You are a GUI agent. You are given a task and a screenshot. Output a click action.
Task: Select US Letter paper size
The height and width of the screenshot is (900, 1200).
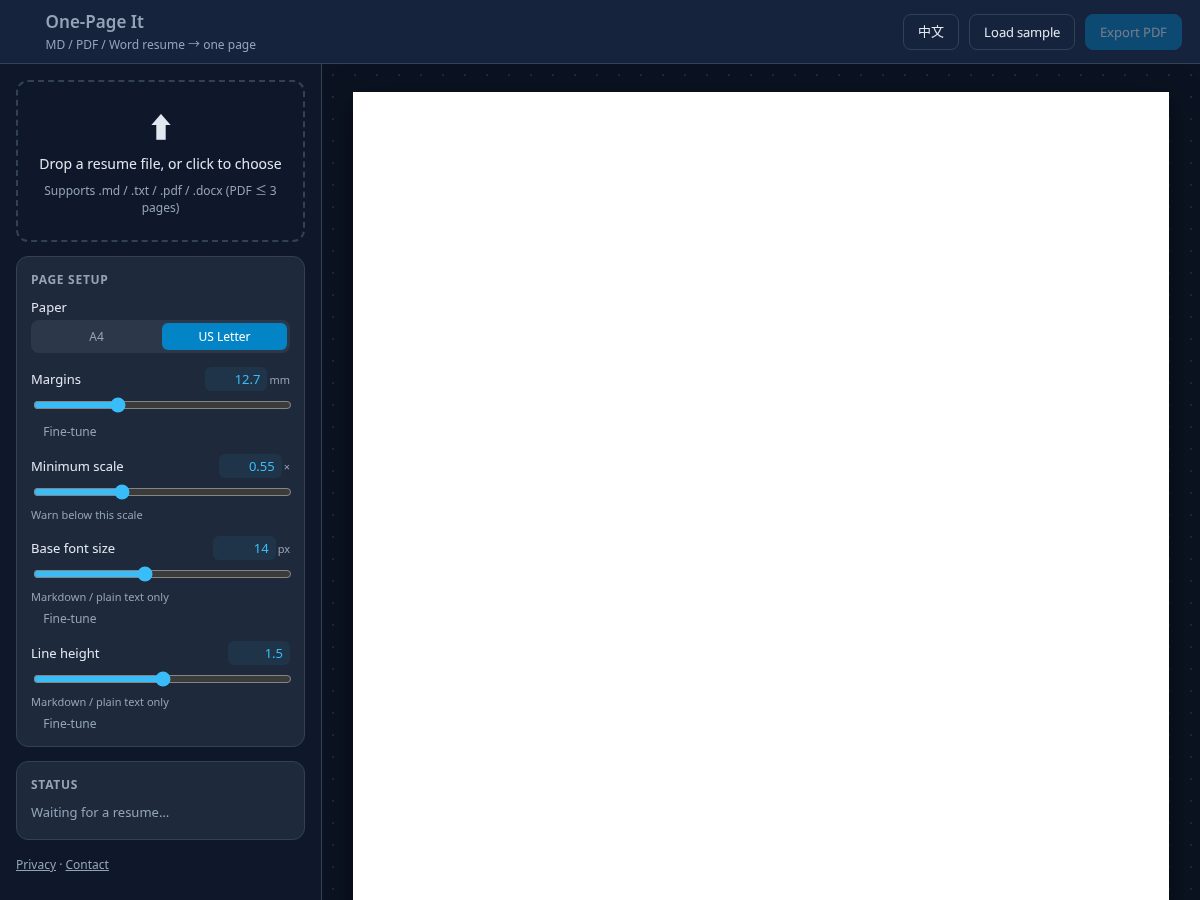tap(224, 337)
